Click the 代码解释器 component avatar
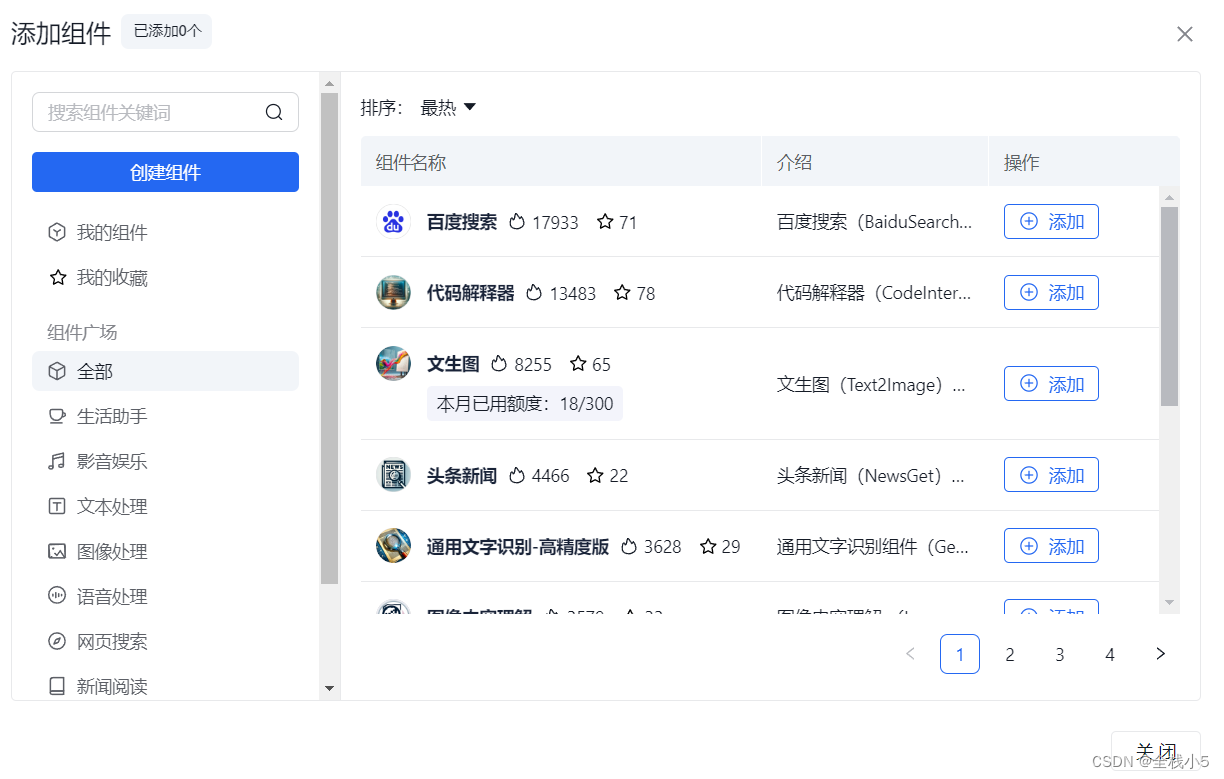 click(393, 293)
